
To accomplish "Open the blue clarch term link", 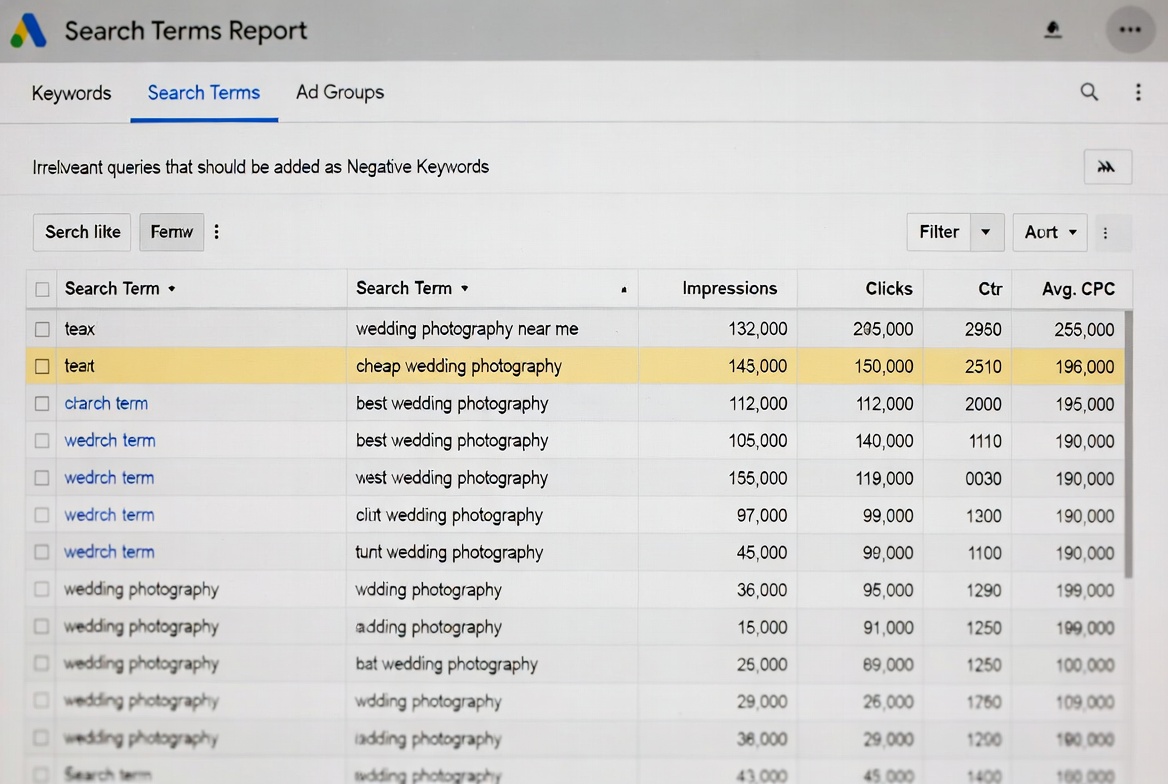I will 106,404.
